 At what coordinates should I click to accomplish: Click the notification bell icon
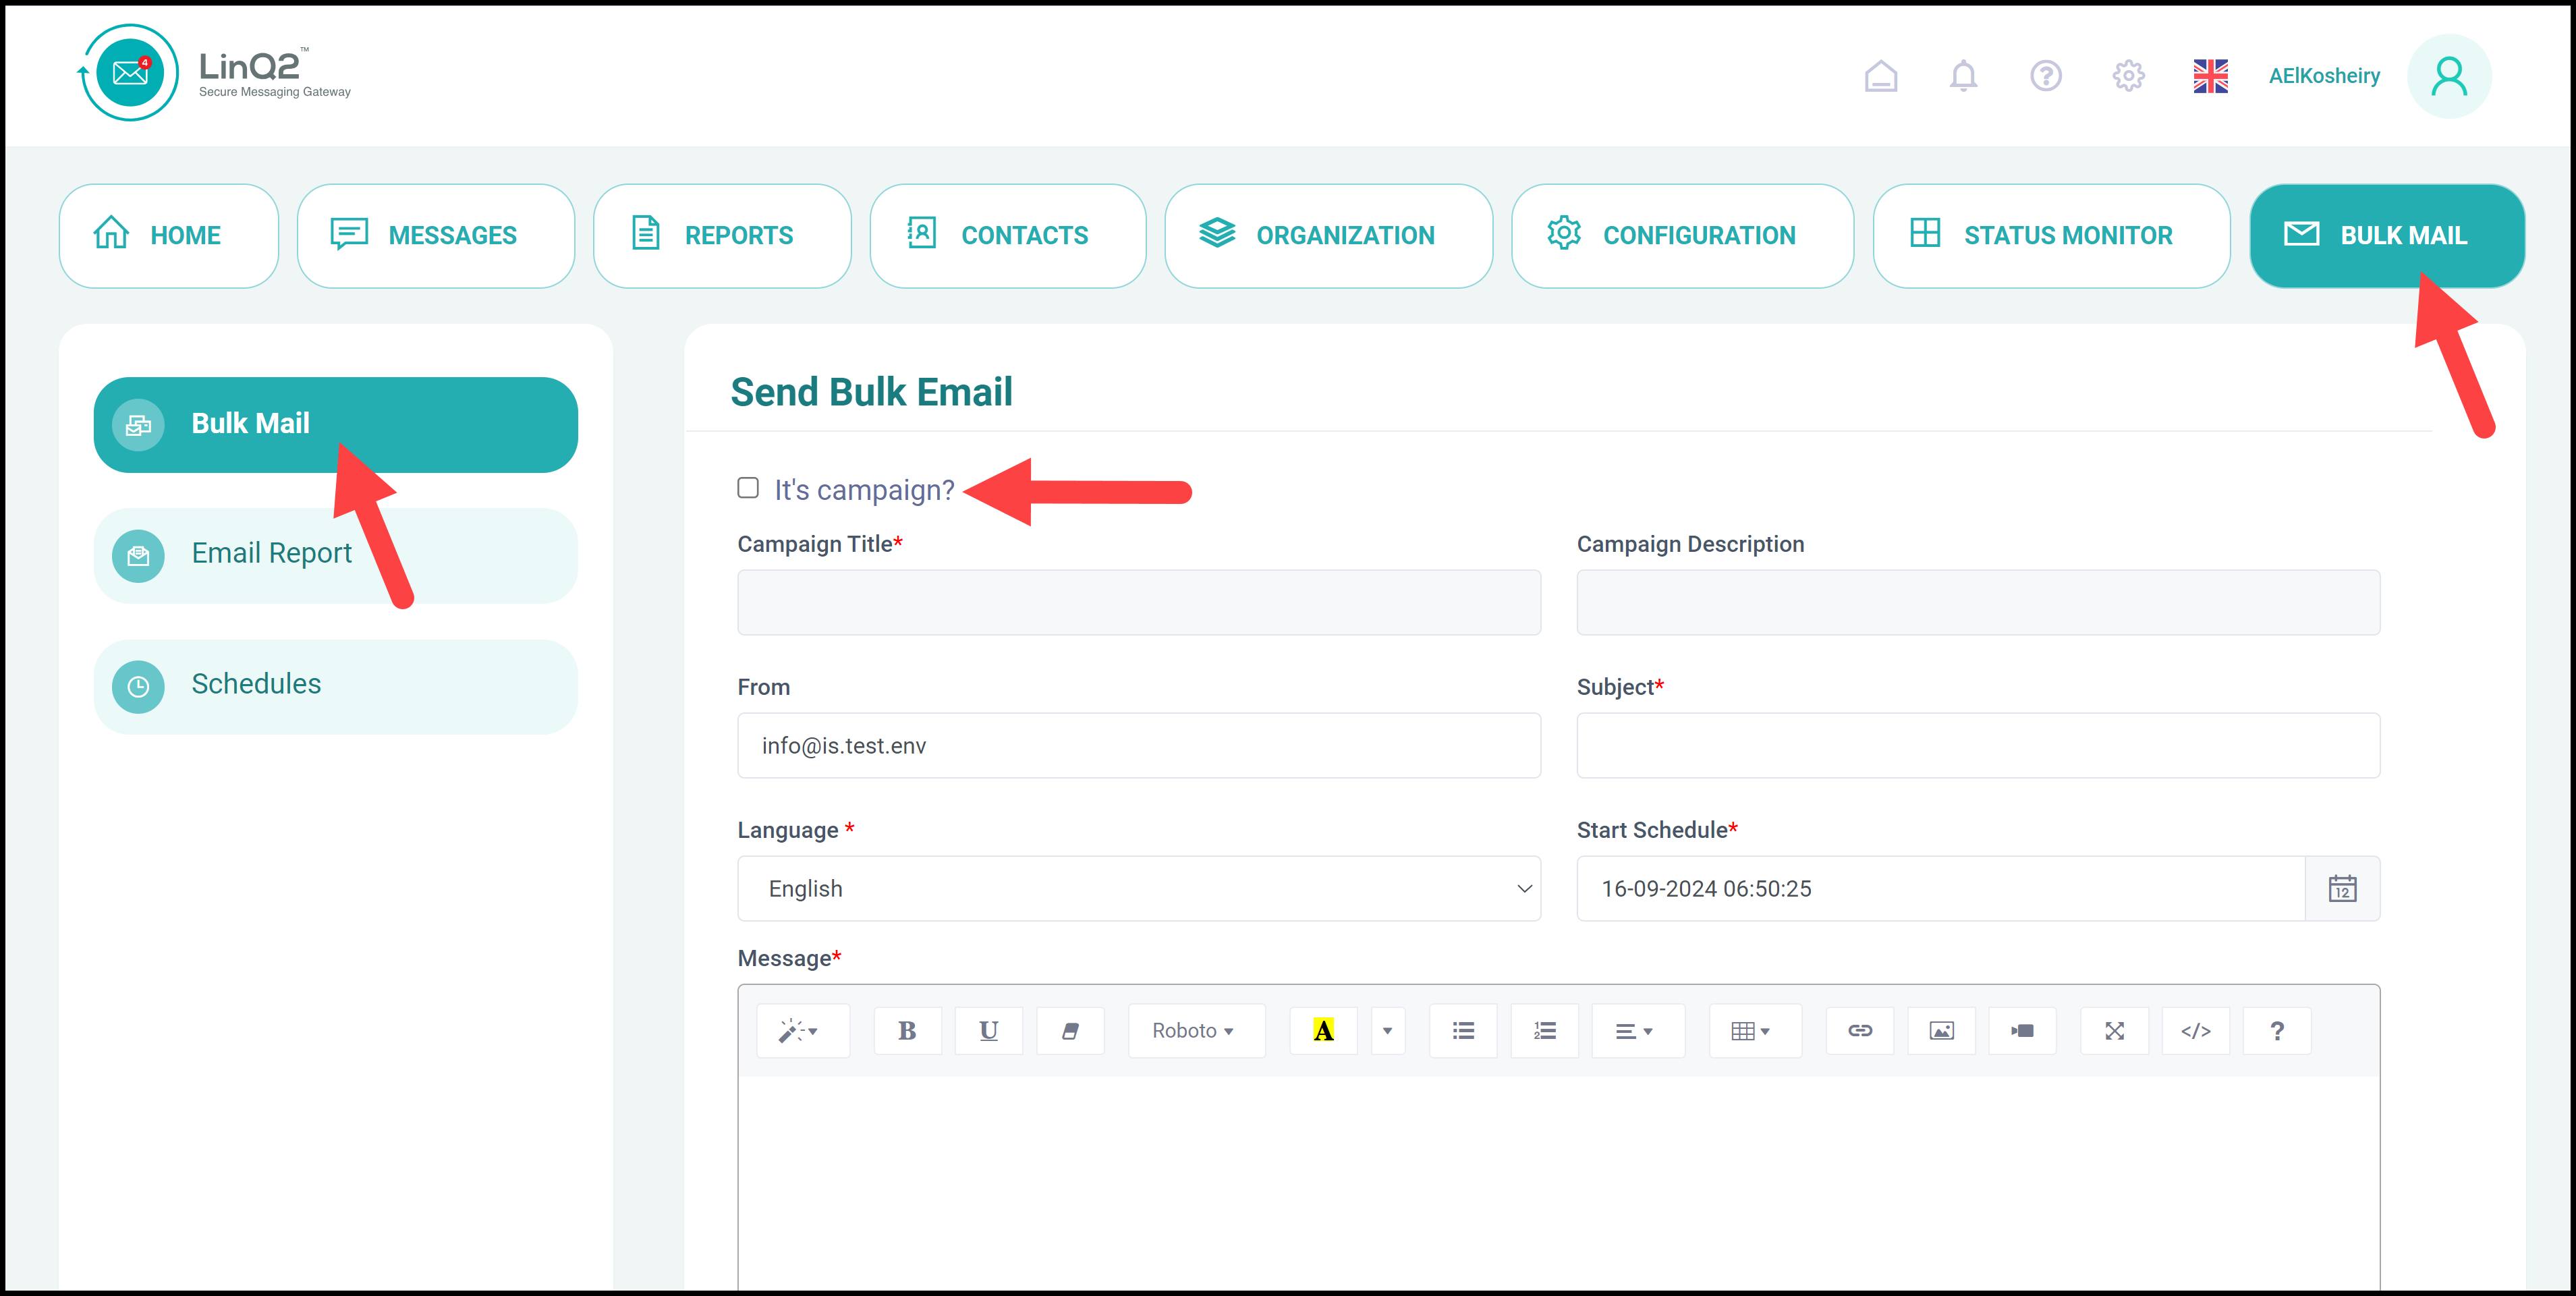[x=1963, y=76]
